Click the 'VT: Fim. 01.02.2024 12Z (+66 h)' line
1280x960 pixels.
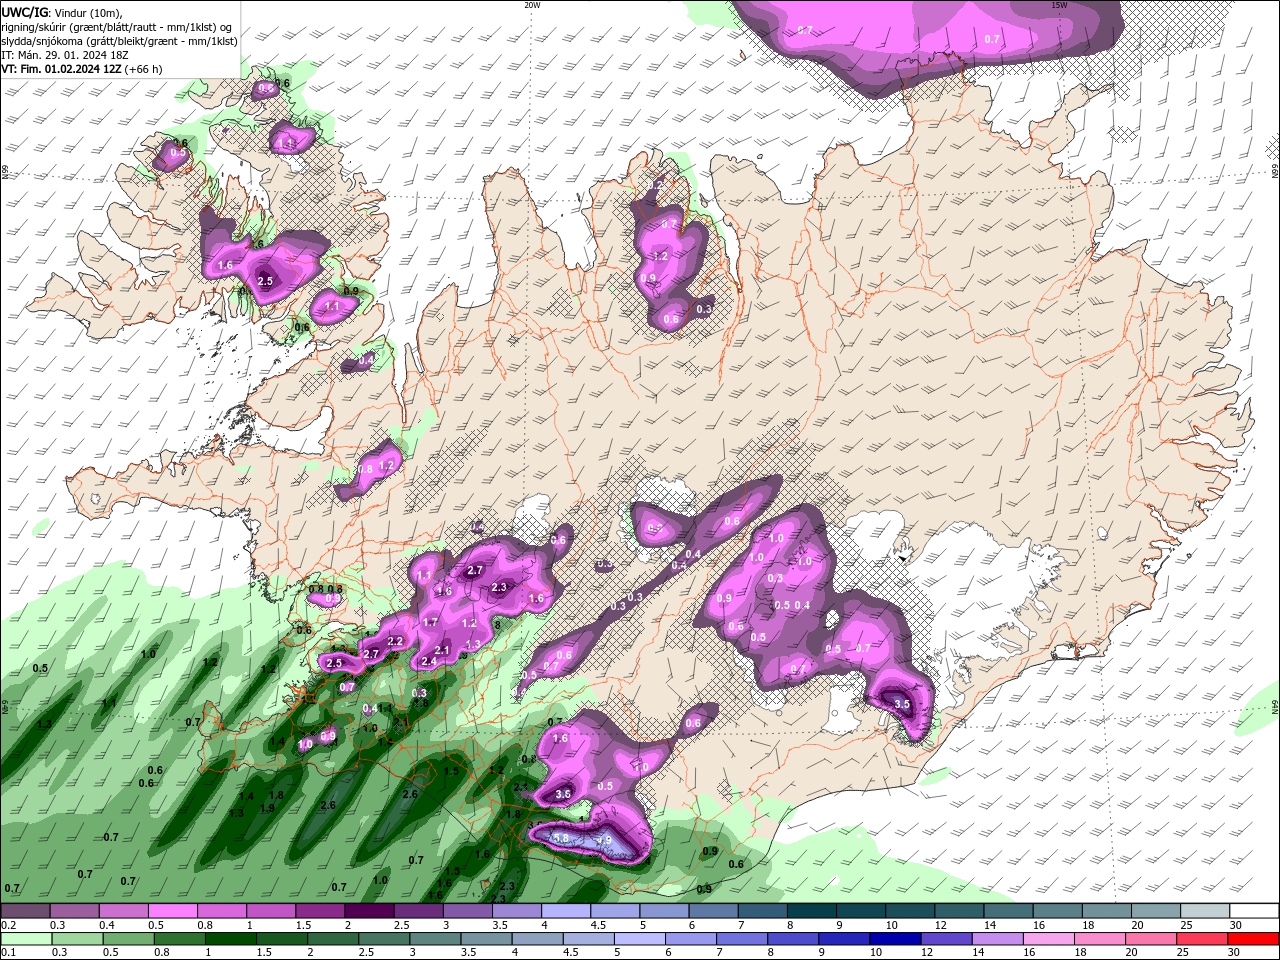82,69
